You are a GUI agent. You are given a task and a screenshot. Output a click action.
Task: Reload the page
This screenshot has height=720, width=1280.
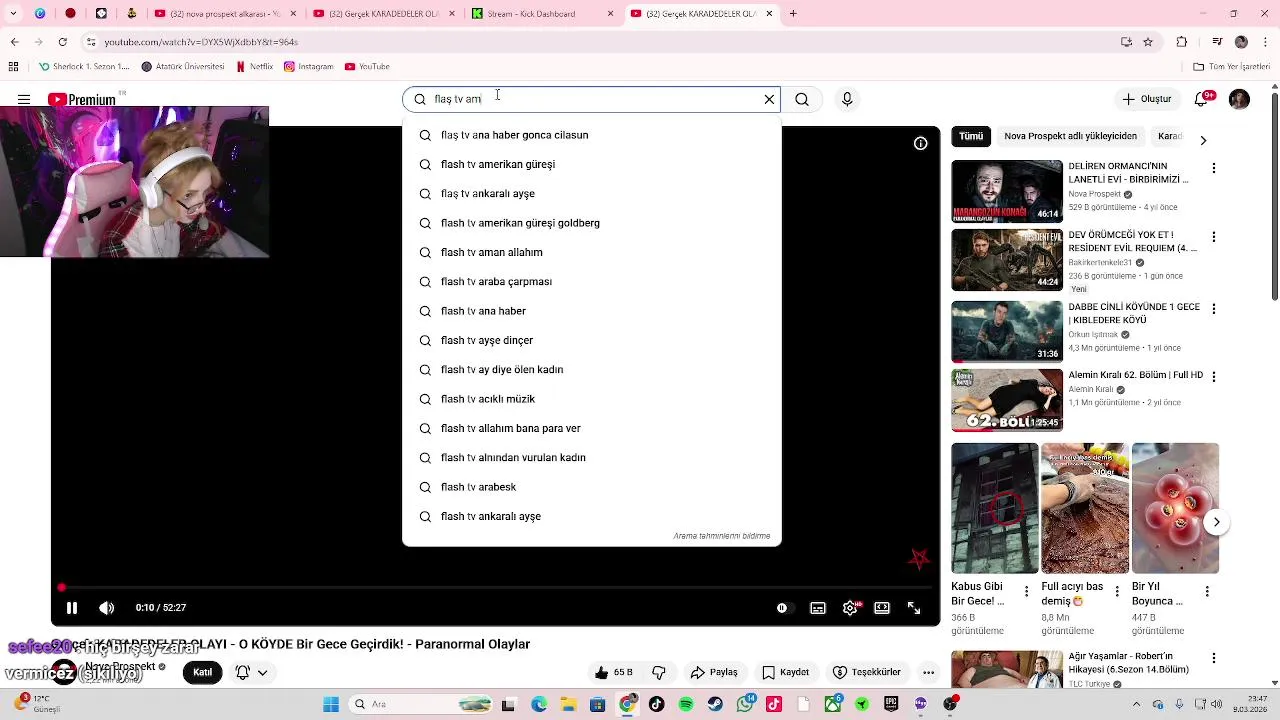click(x=63, y=42)
